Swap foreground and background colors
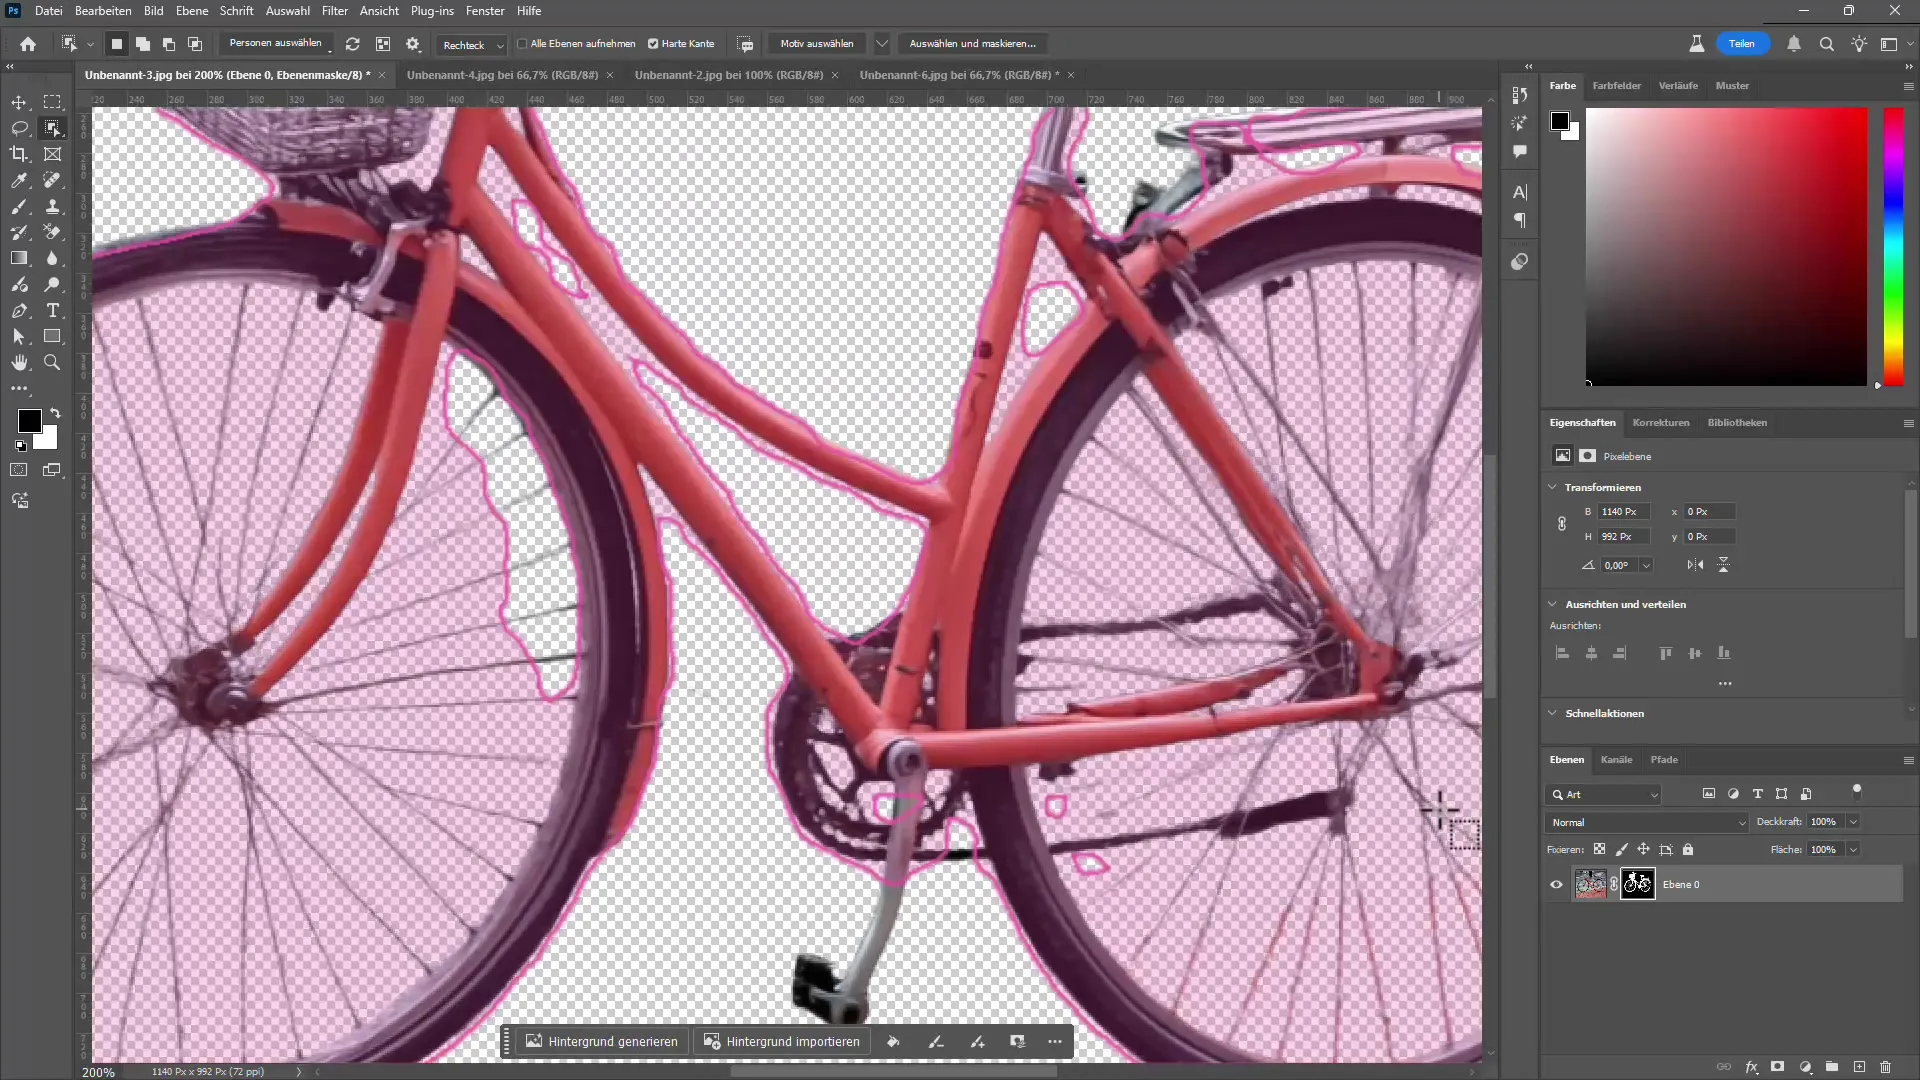1920x1080 pixels. coord(55,412)
